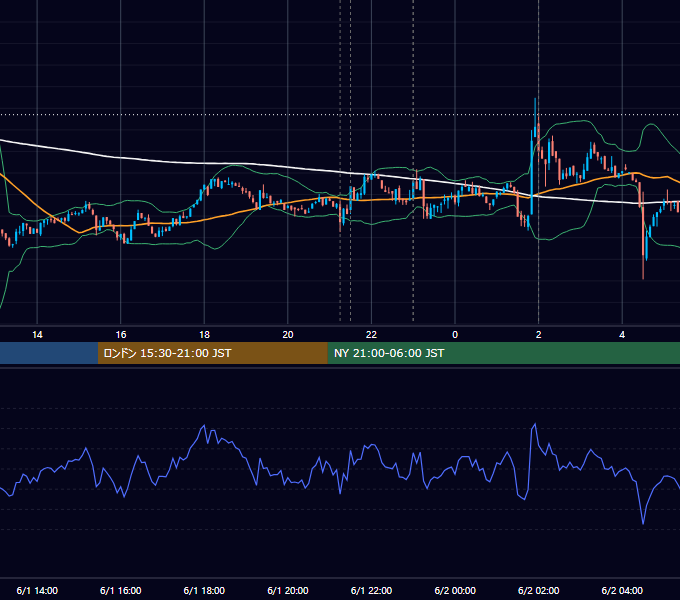
Task: Click the NY 21:00-06:00 JST session bar
Action: click(x=503, y=353)
